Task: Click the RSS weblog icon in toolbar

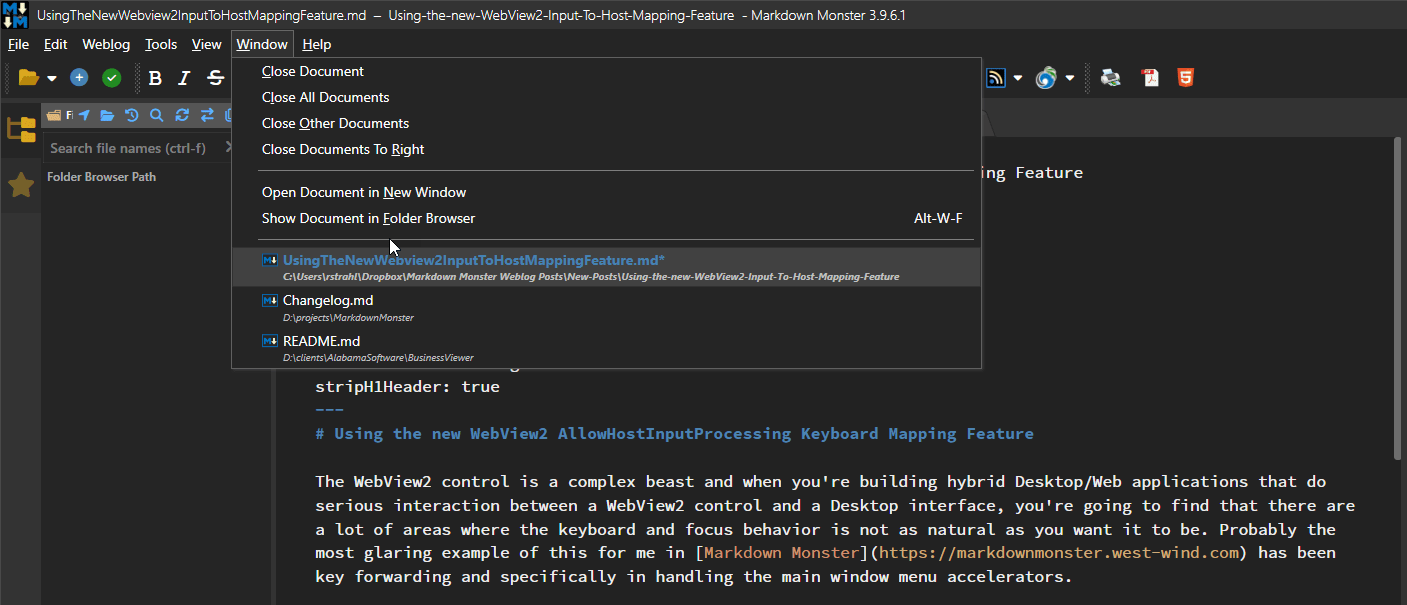Action: 996,78
